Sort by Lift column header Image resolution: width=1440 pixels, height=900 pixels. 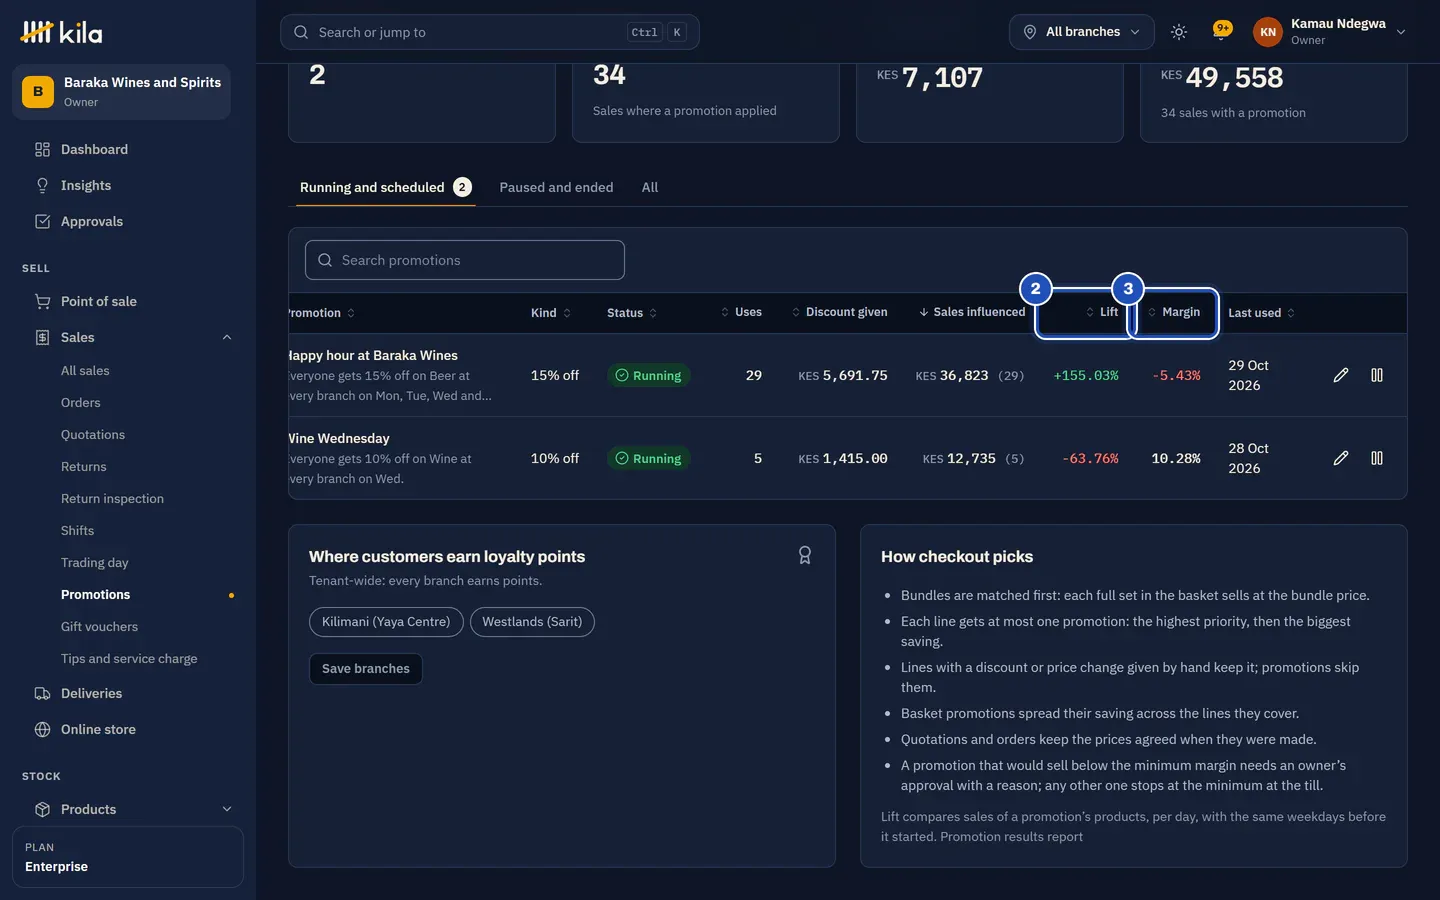pos(1102,312)
